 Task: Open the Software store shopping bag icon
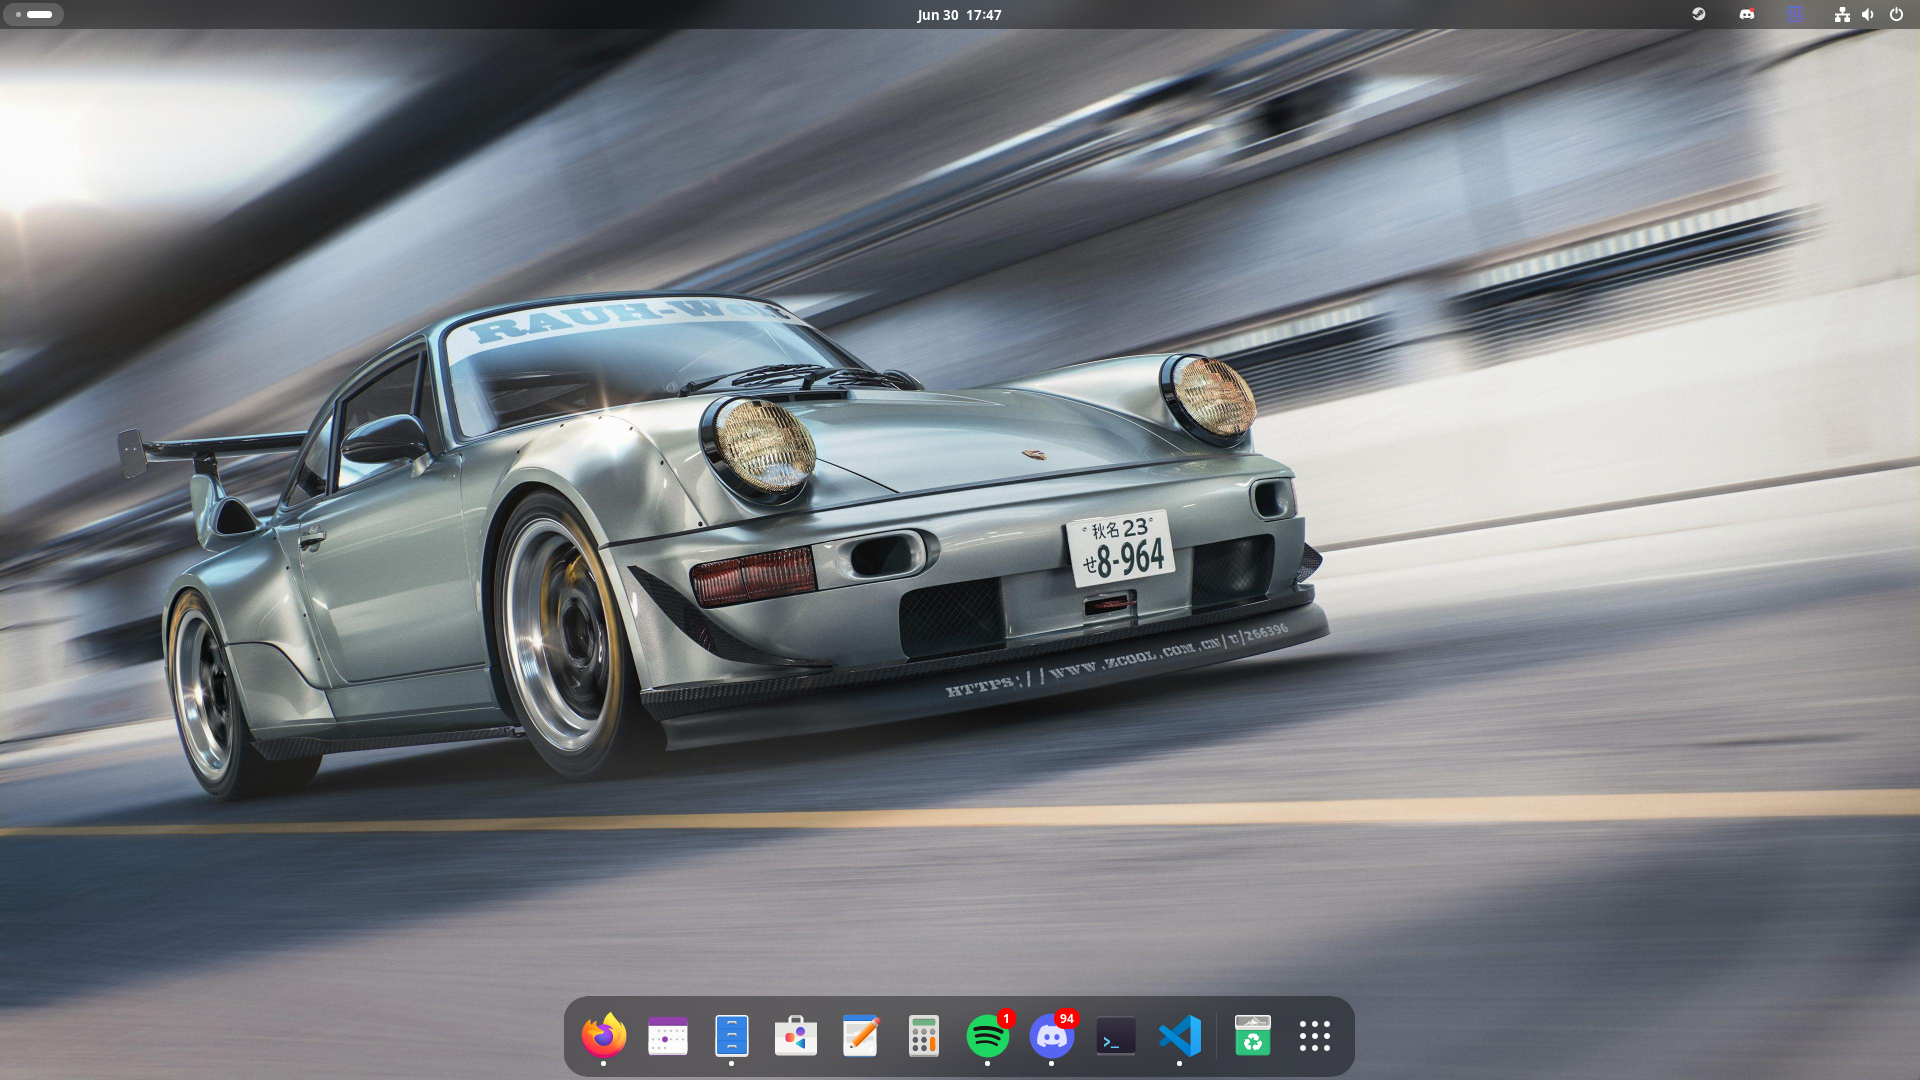coord(796,1036)
